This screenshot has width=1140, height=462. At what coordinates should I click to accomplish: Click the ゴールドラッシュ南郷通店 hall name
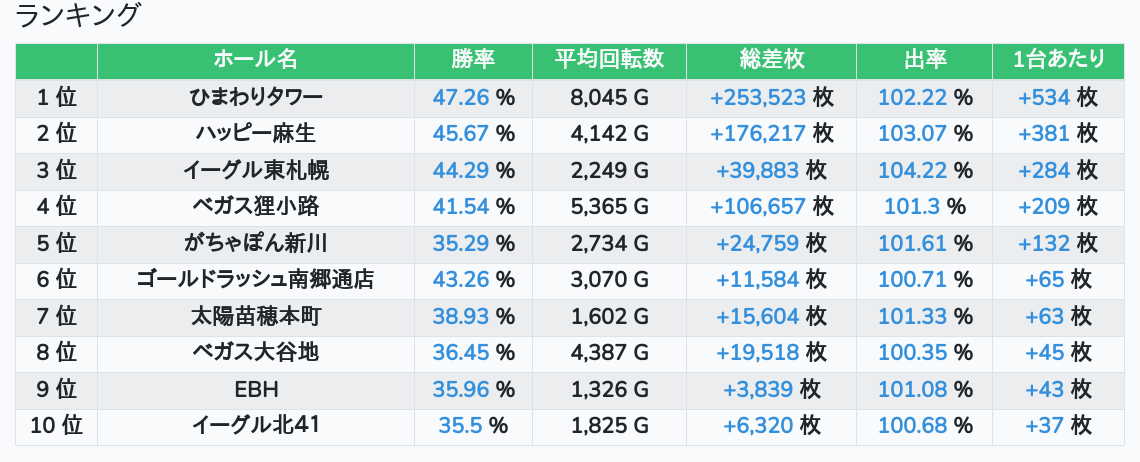(x=255, y=279)
